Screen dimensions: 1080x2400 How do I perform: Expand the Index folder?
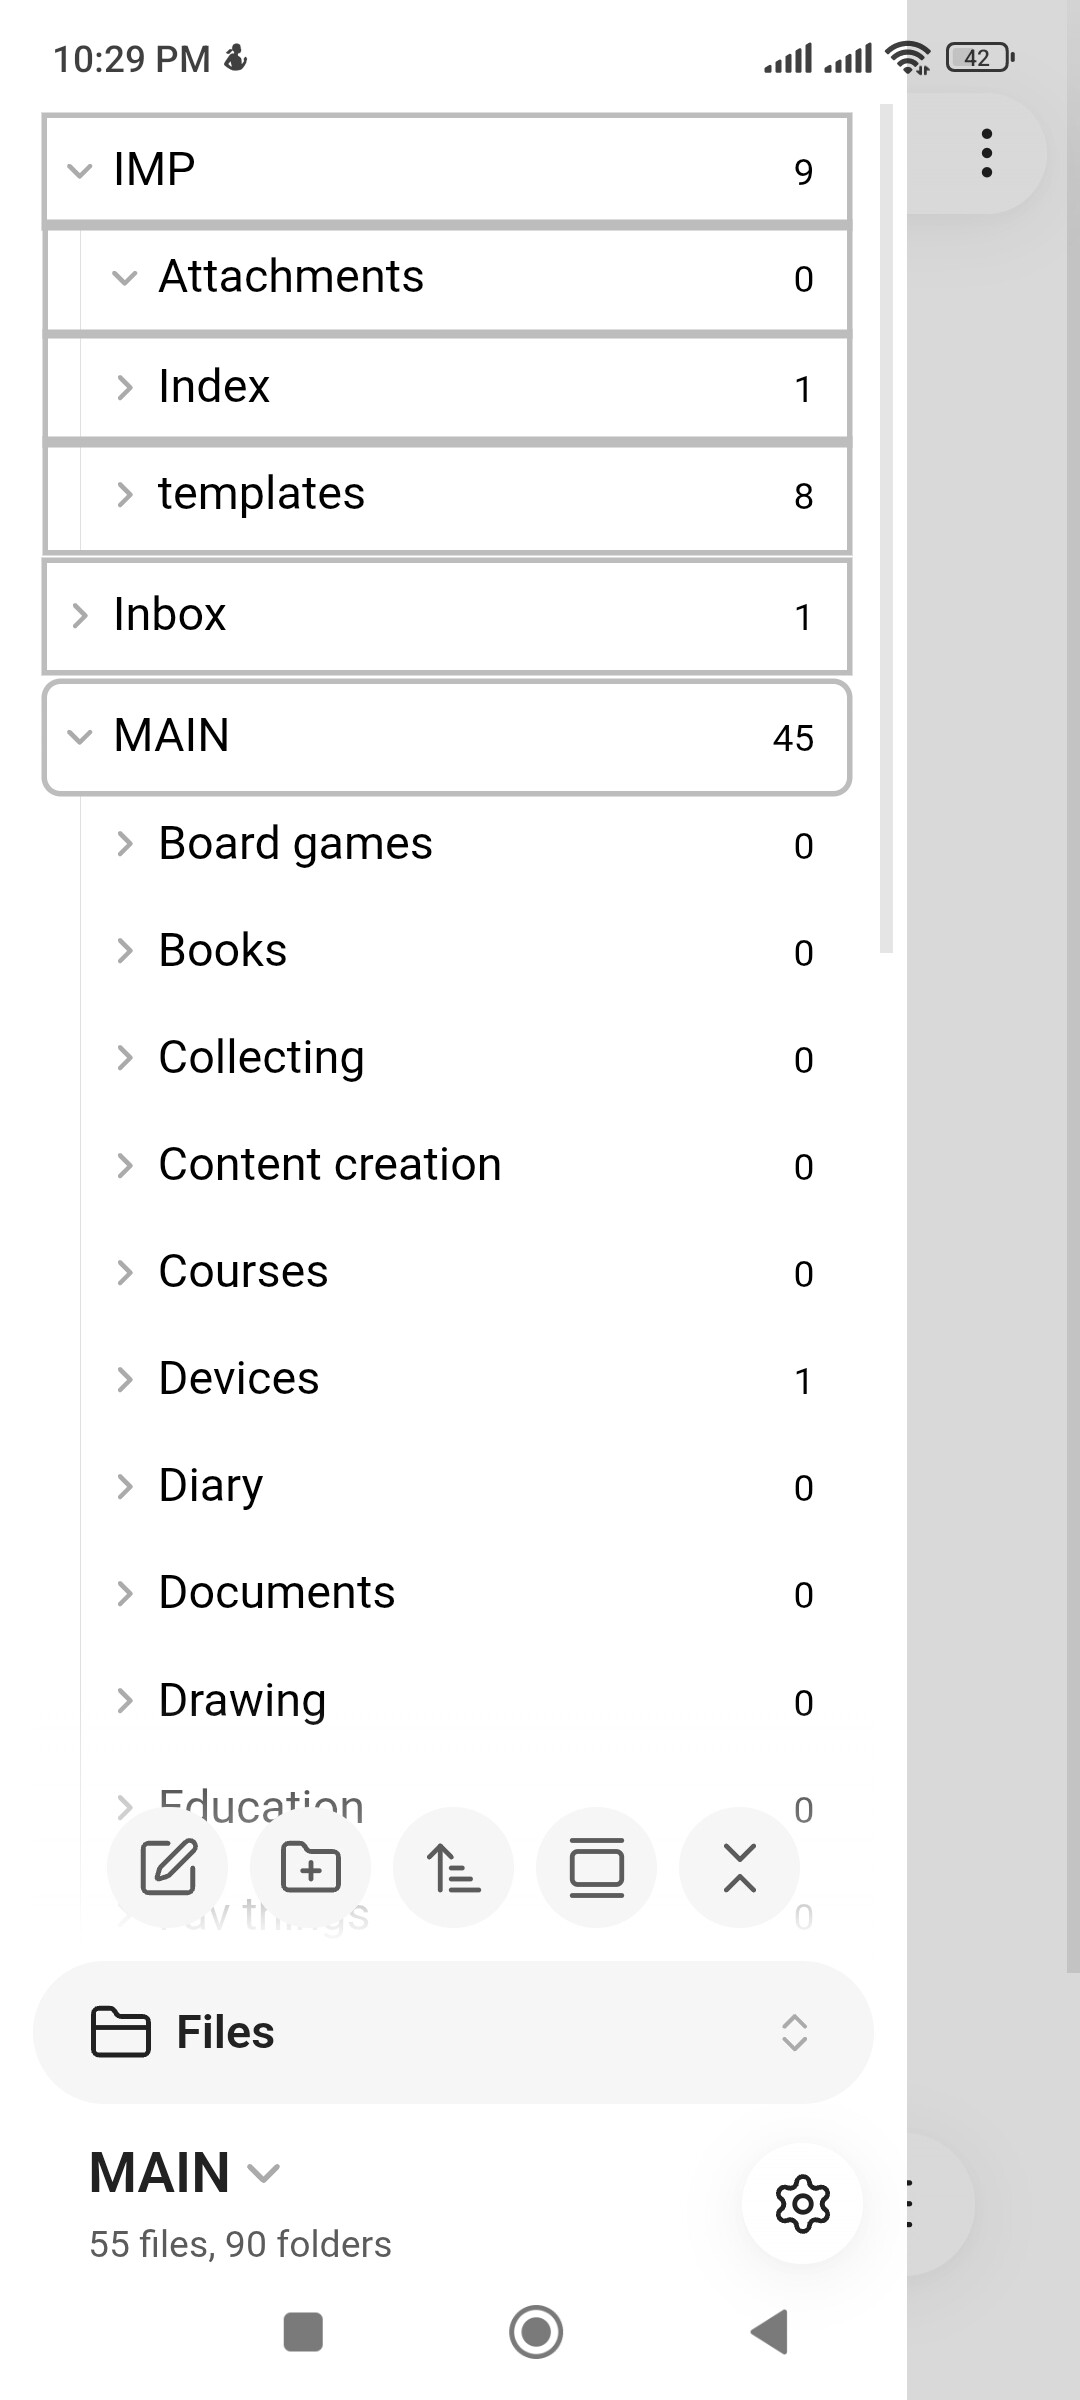[124, 387]
